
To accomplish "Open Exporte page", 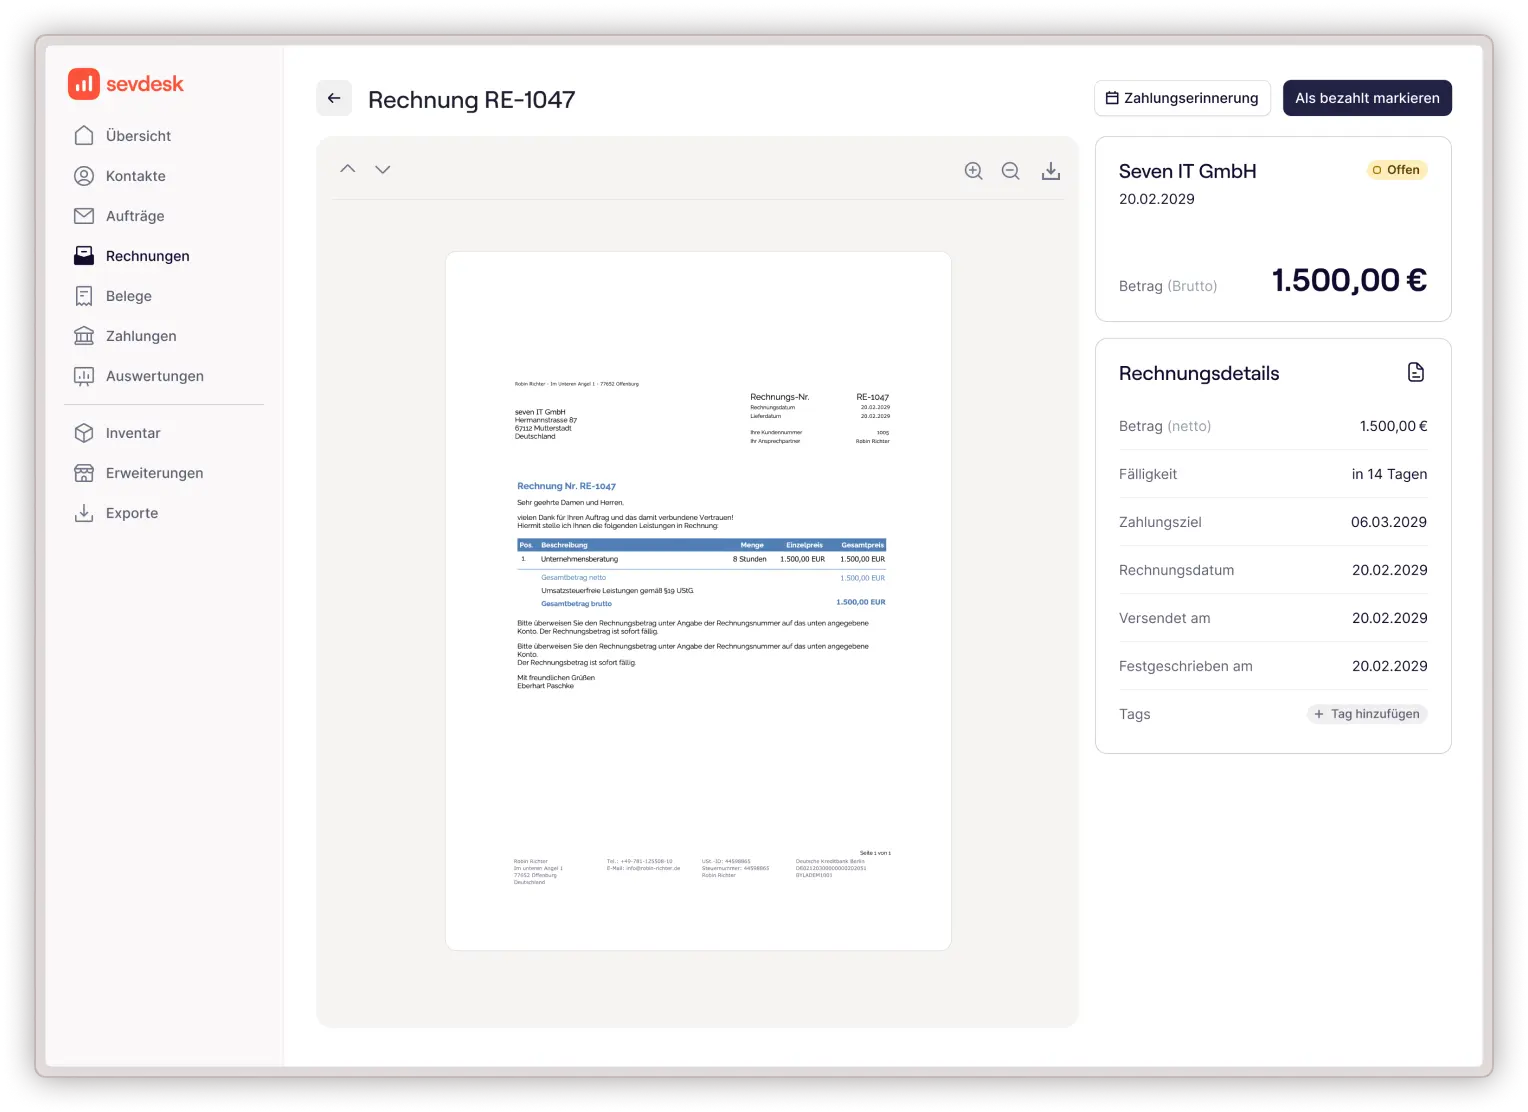I will point(132,513).
